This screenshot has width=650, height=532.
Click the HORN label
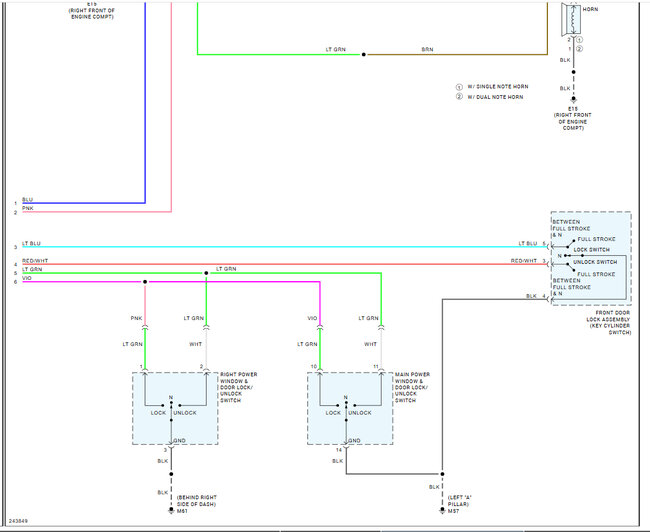tap(590, 9)
